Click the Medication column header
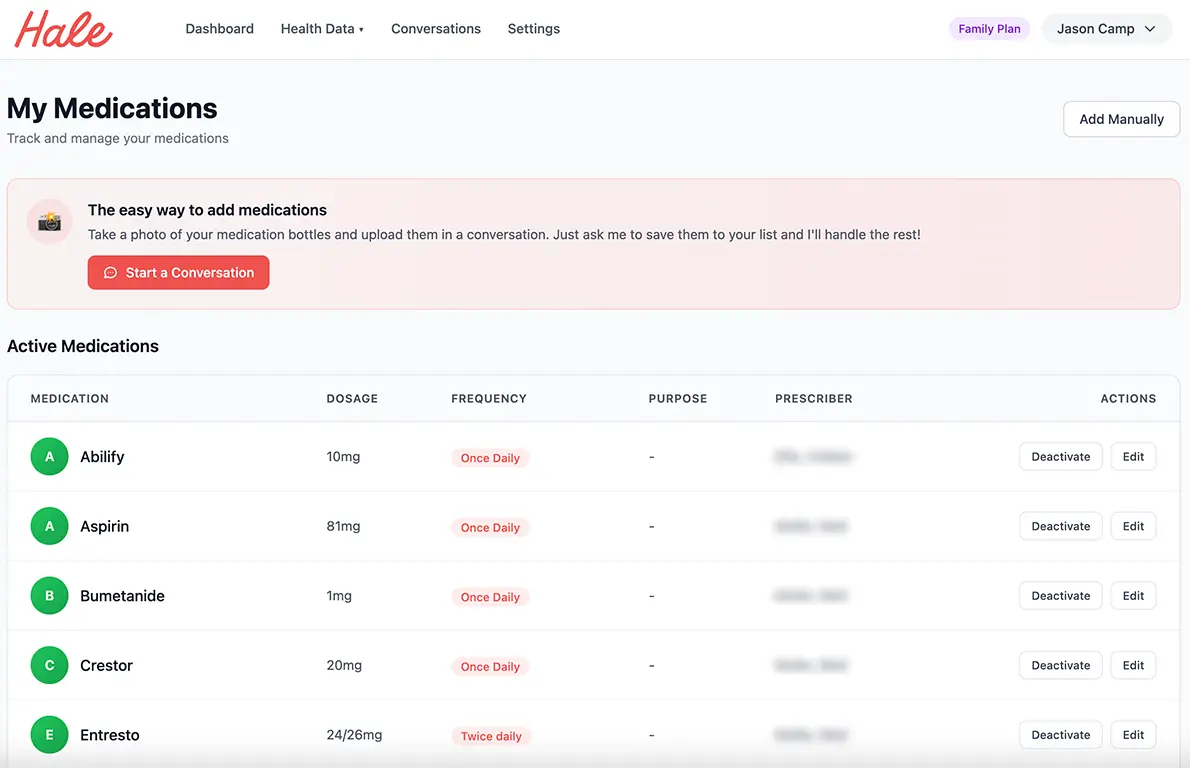The height and width of the screenshot is (768, 1190). click(70, 398)
